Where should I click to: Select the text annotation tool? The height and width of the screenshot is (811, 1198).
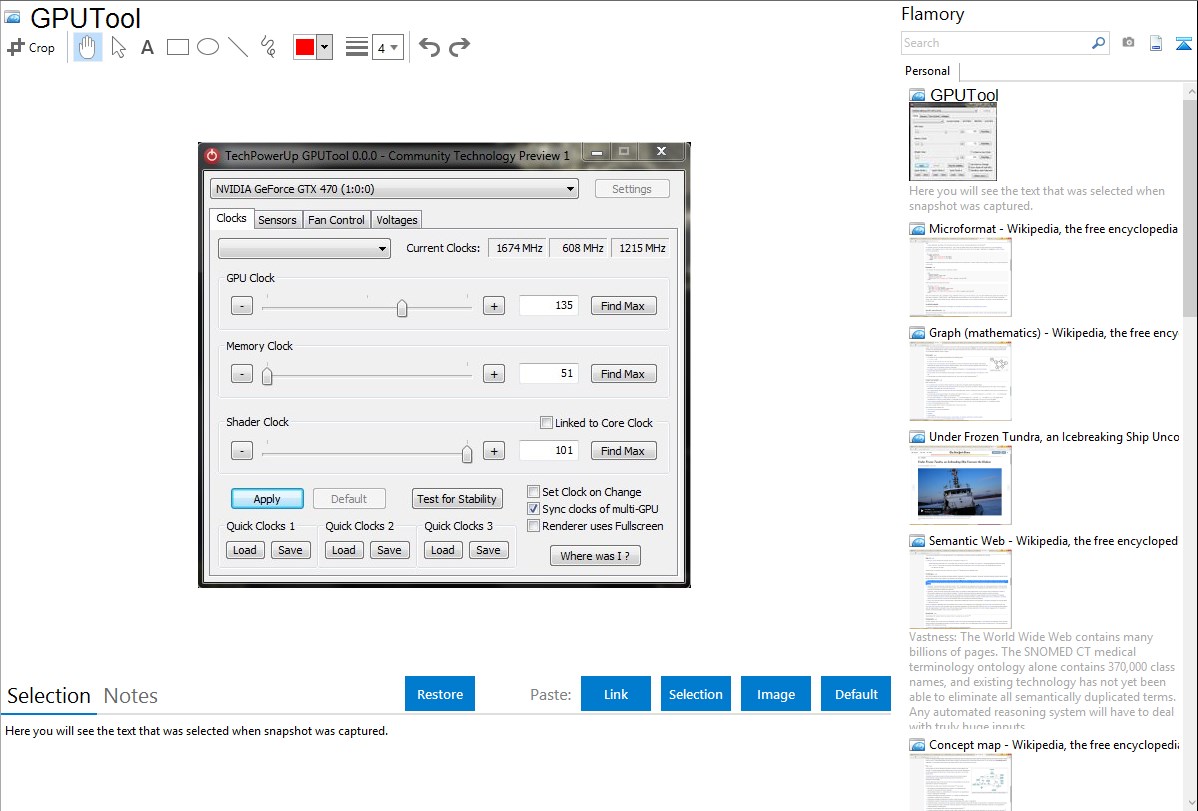[147, 47]
